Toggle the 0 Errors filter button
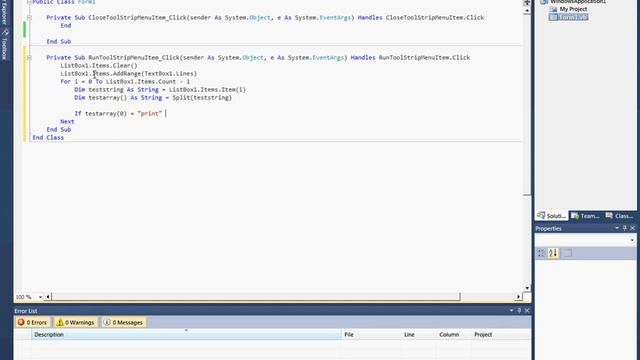Screen dimensions: 640x360 [x=33, y=322]
